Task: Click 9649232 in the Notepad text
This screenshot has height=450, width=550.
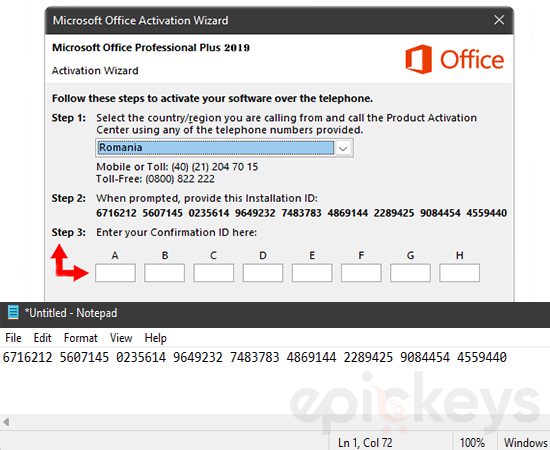Action: pos(198,357)
